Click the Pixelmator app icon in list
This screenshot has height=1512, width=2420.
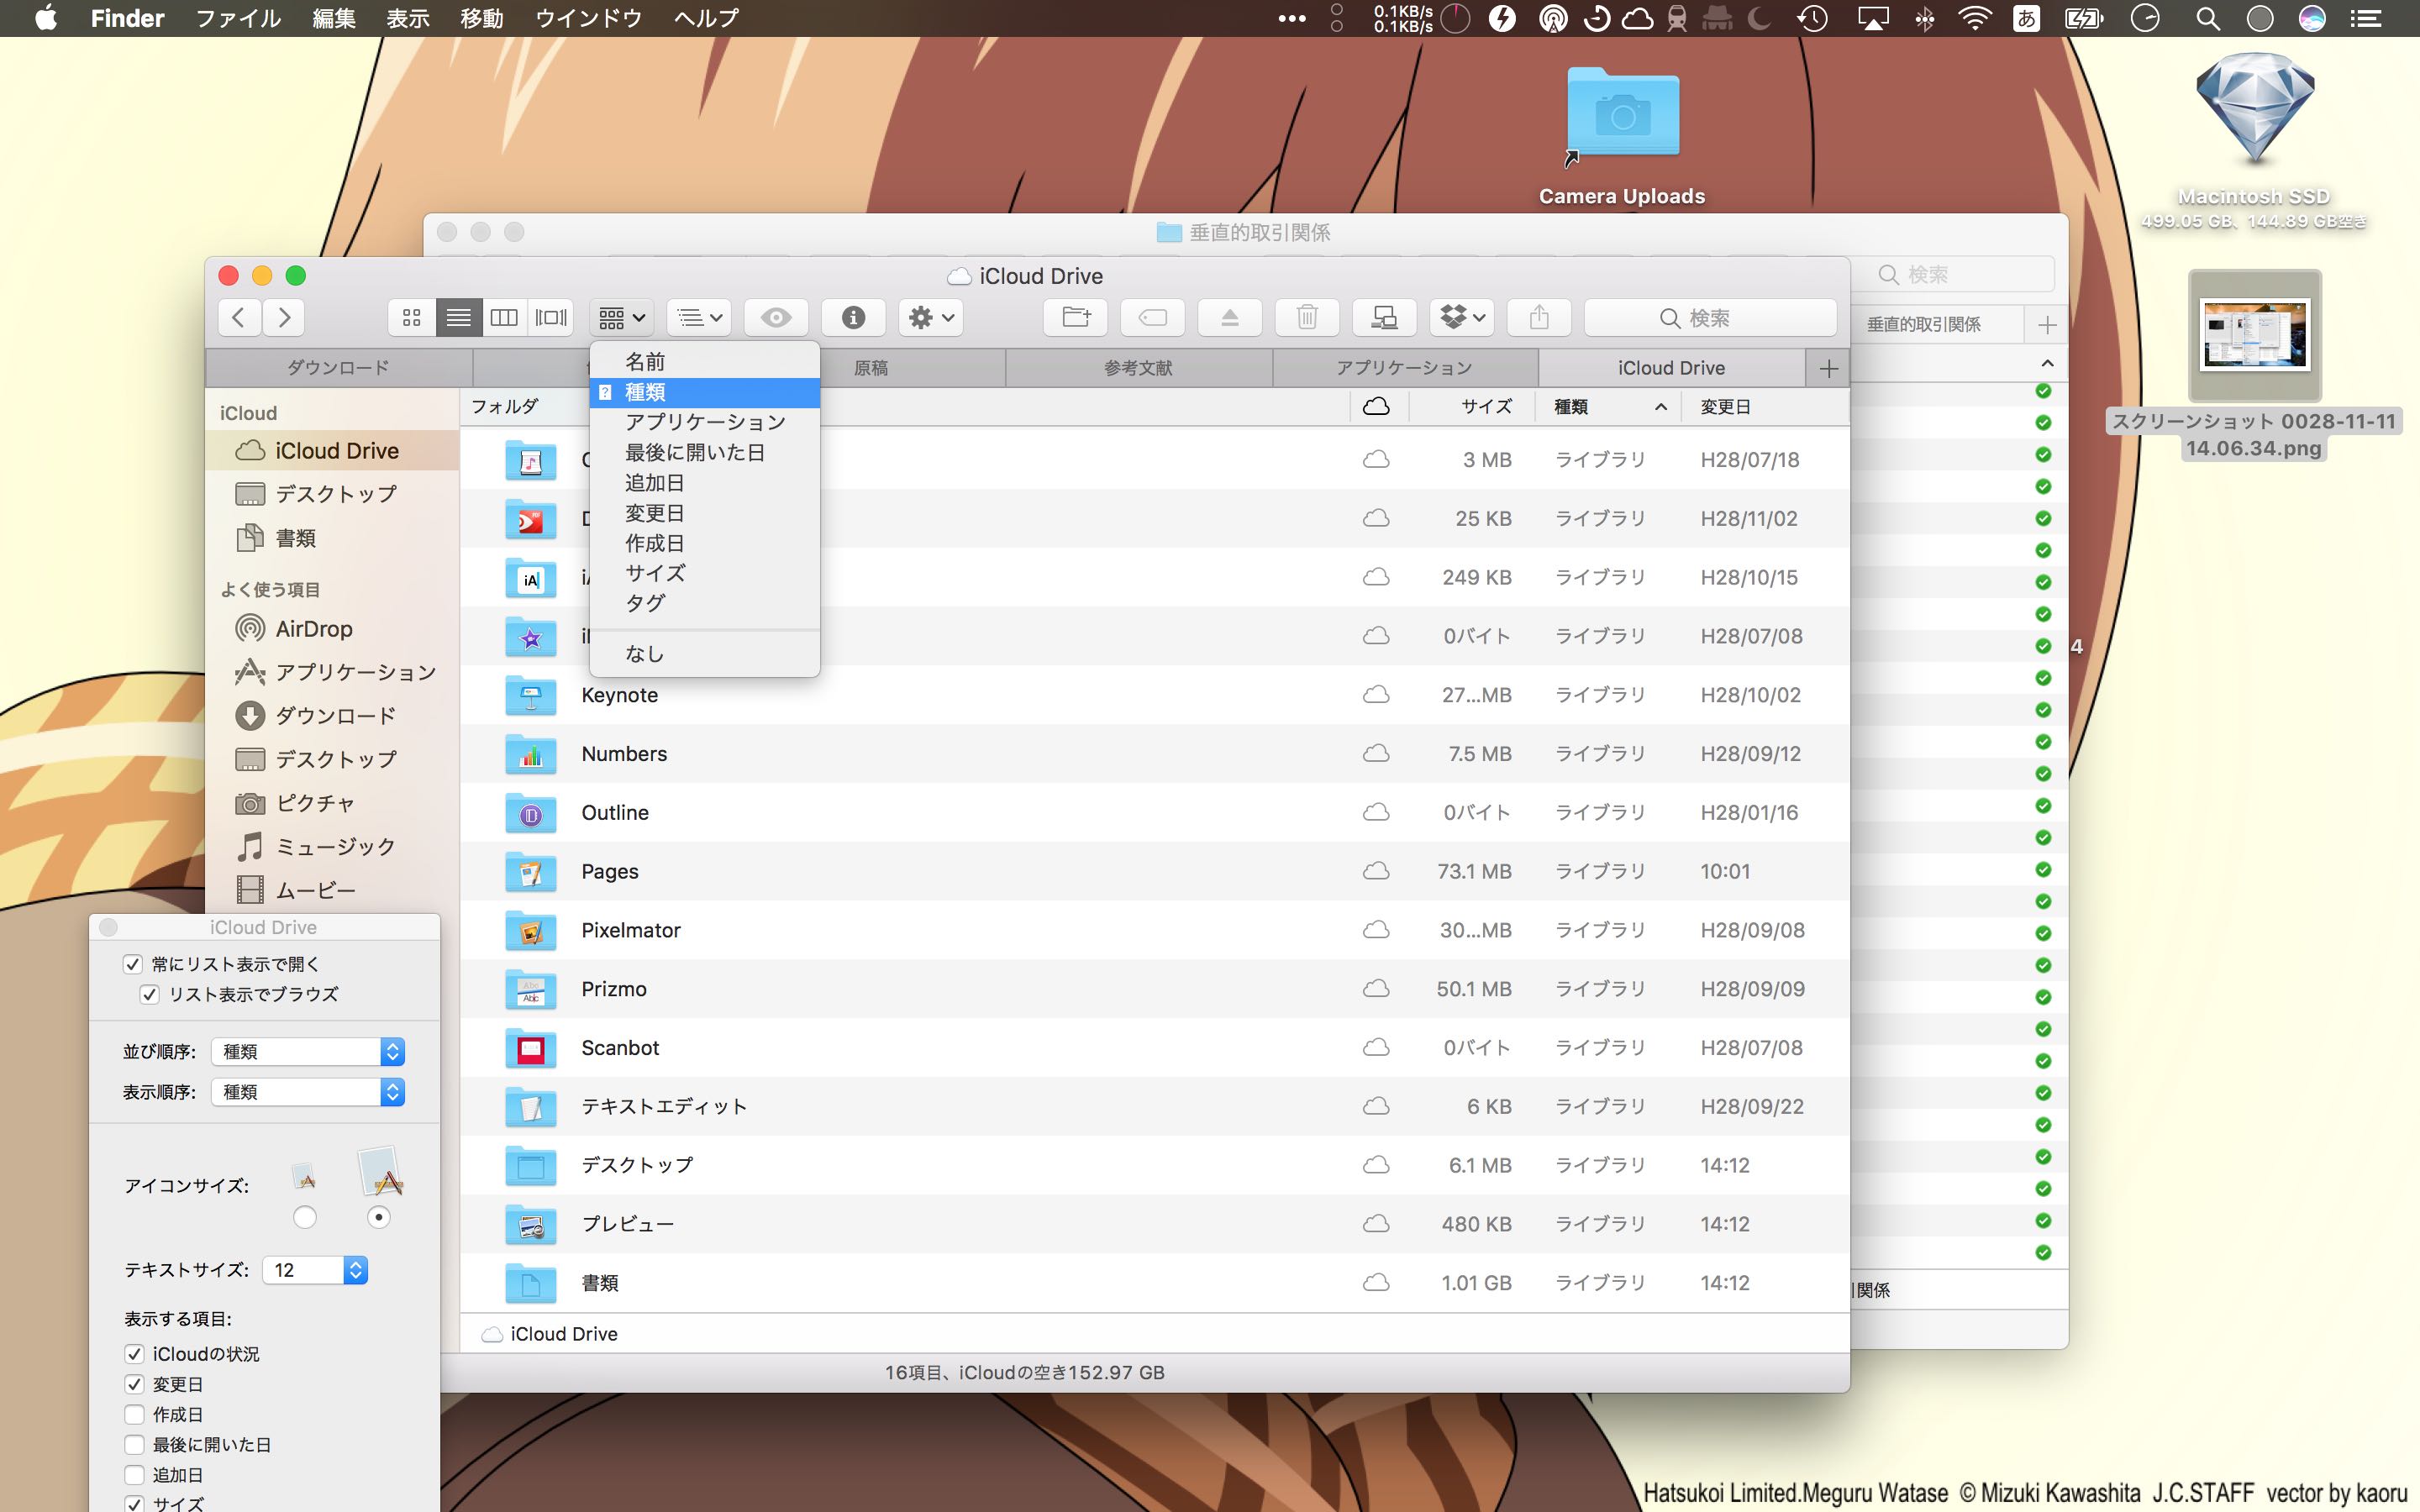pos(529,930)
